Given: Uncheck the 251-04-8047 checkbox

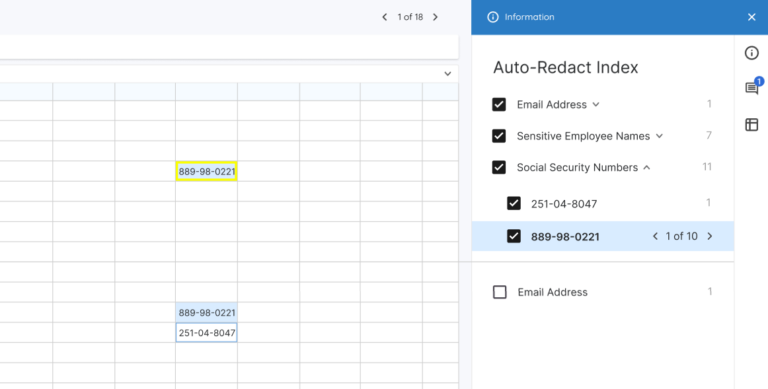Looking at the screenshot, I should tap(514, 203).
